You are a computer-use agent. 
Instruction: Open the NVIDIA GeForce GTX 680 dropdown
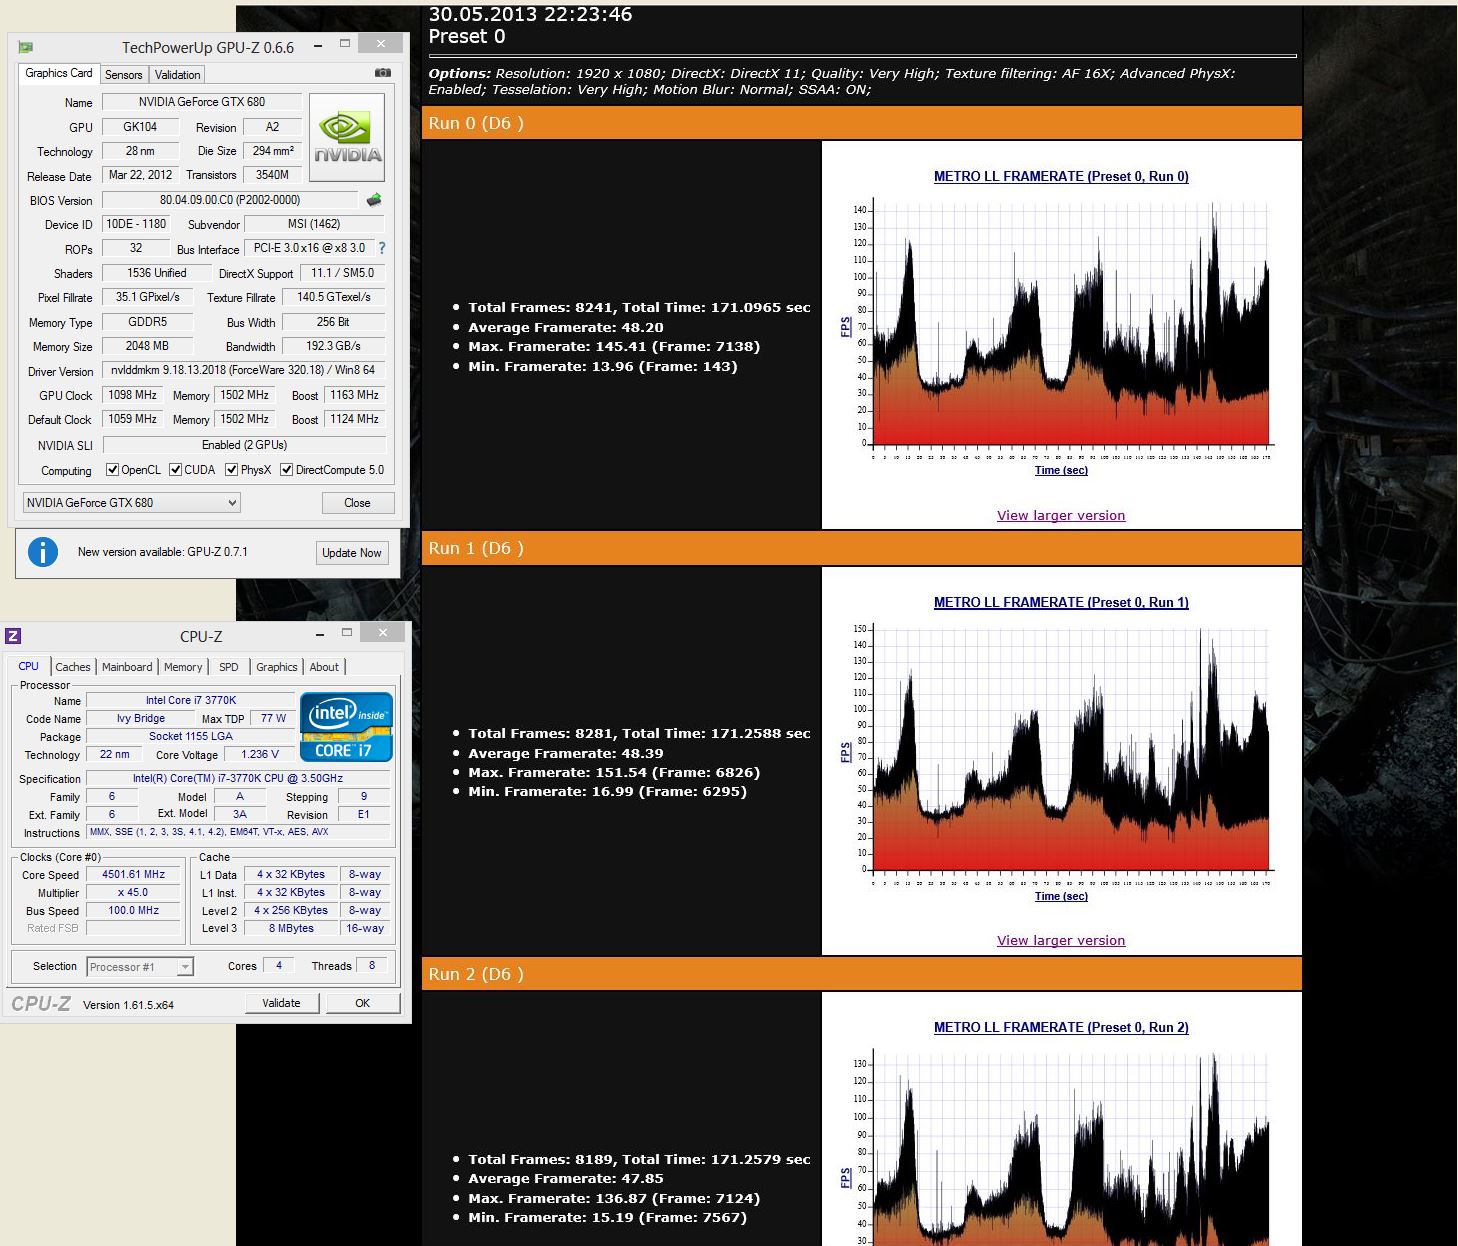coord(131,503)
